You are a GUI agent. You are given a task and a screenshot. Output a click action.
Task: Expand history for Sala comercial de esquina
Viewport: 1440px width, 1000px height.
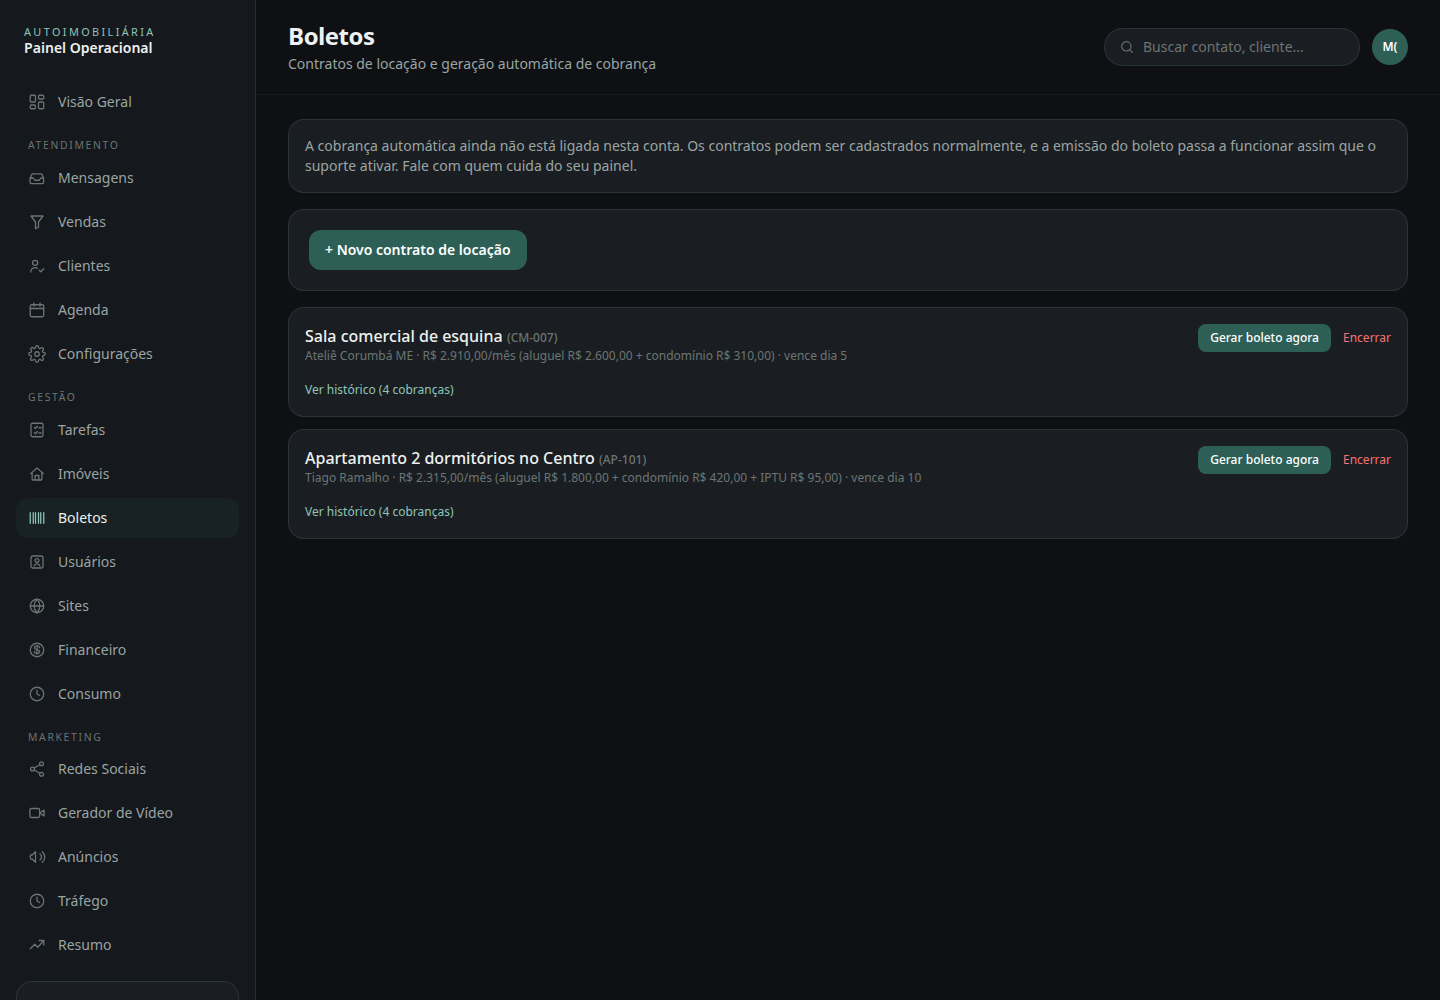(379, 390)
